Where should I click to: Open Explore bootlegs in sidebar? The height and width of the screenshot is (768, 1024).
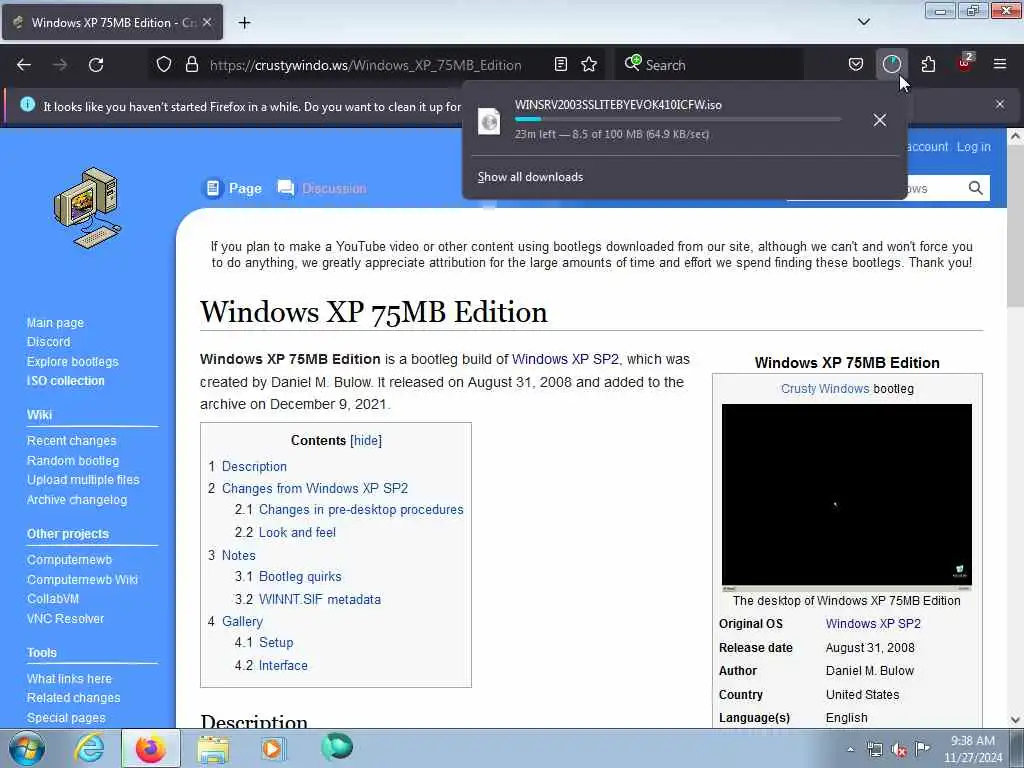72,361
